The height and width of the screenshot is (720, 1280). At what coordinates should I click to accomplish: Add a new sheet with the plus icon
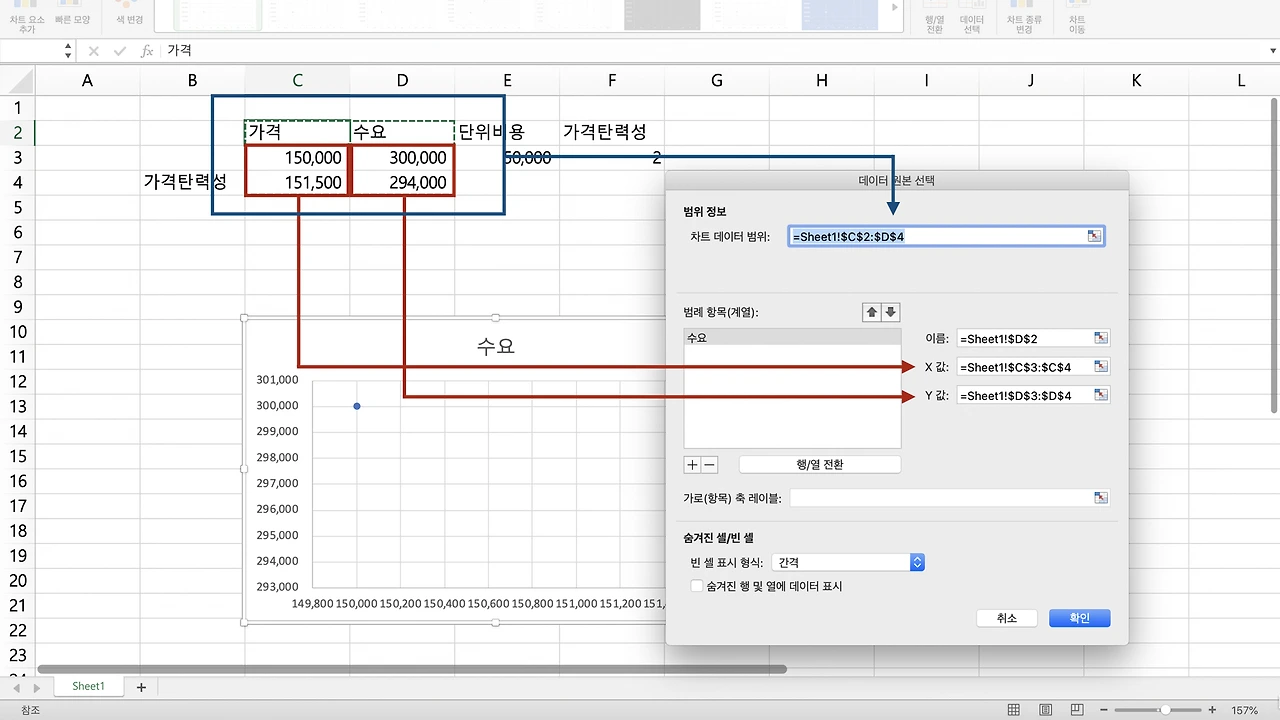141,687
